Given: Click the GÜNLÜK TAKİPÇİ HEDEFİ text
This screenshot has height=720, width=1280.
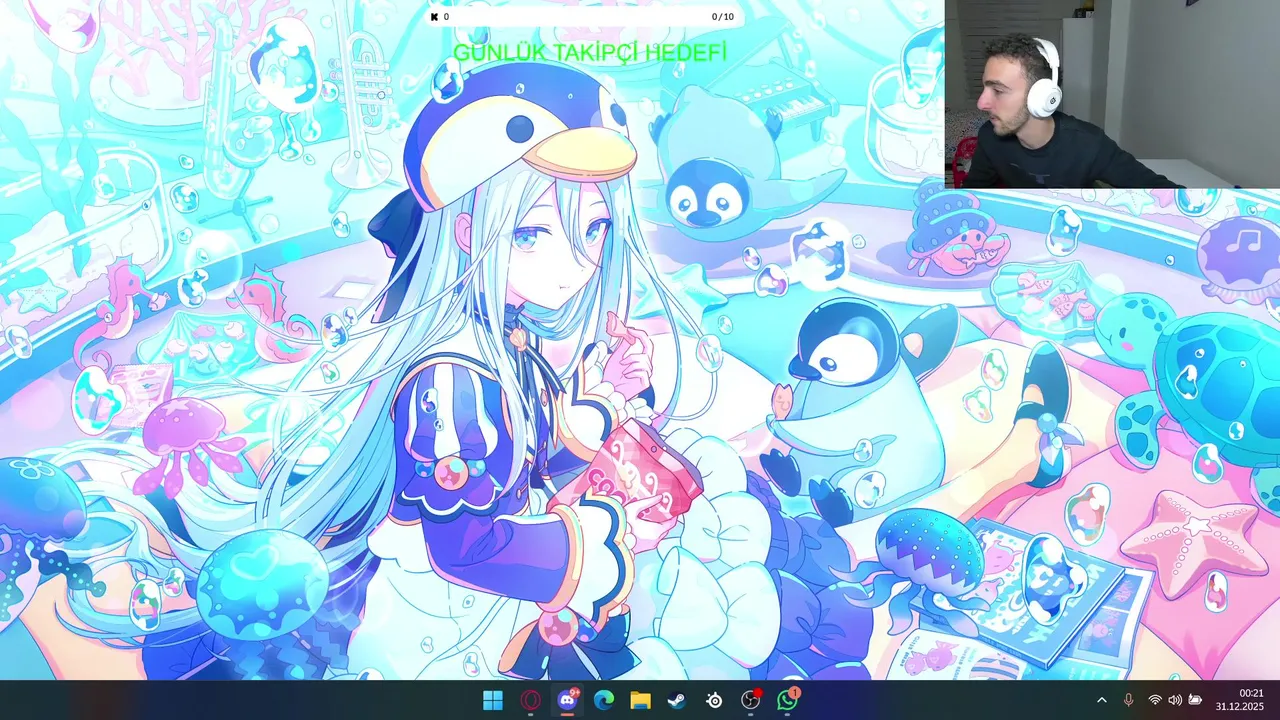Looking at the screenshot, I should tap(590, 53).
